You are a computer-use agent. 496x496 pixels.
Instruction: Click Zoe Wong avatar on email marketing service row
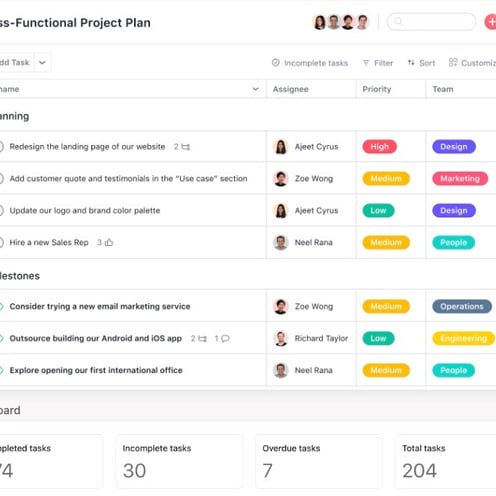point(281,306)
